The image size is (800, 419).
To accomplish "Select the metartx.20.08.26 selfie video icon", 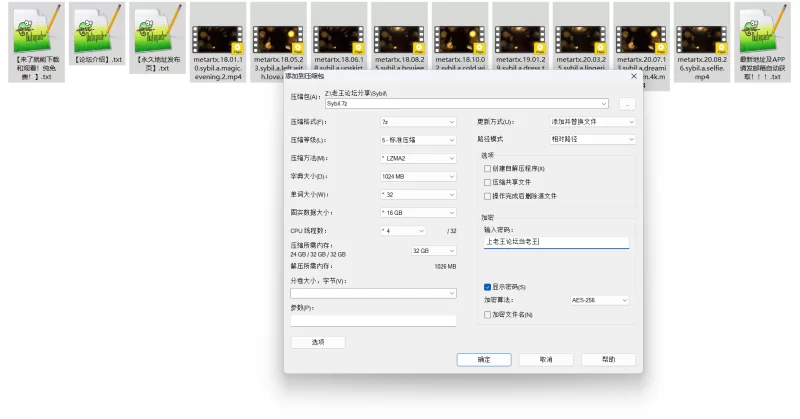I will (x=702, y=42).
